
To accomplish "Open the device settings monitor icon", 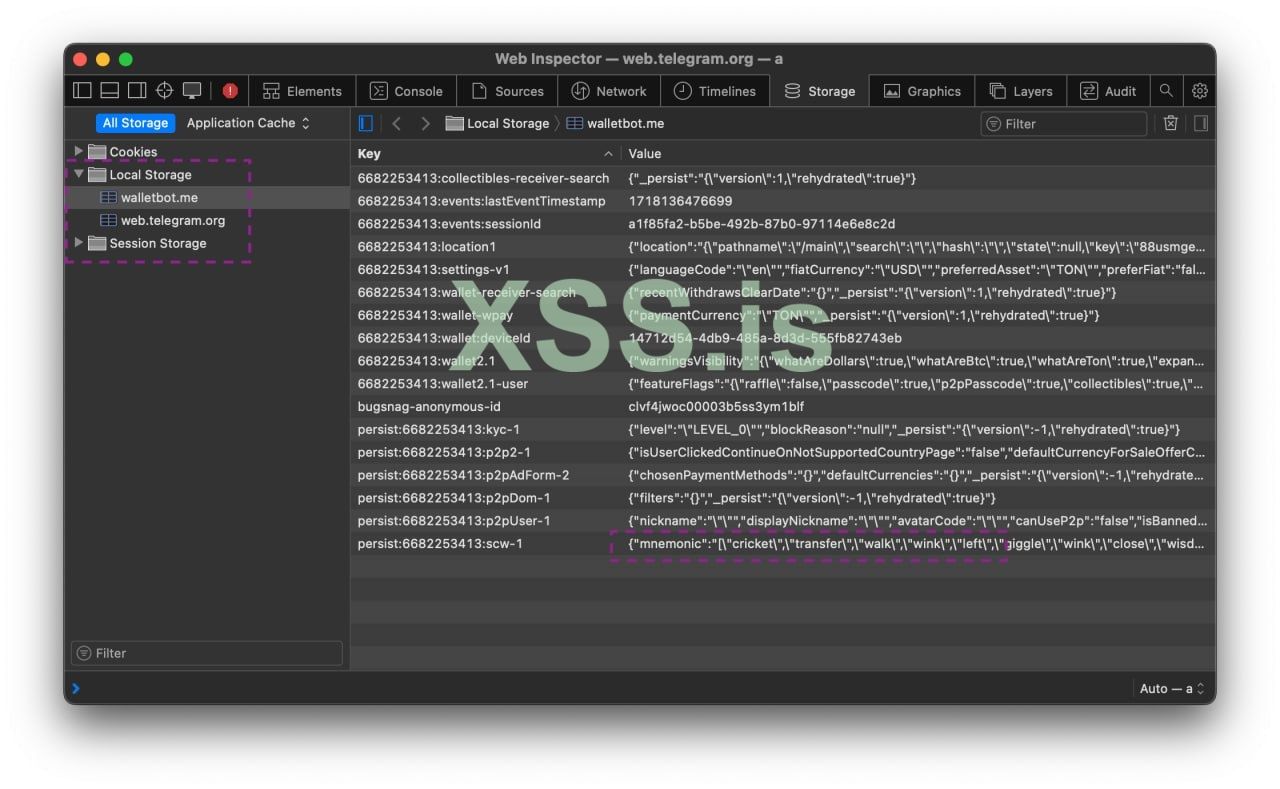I will click(x=192, y=91).
